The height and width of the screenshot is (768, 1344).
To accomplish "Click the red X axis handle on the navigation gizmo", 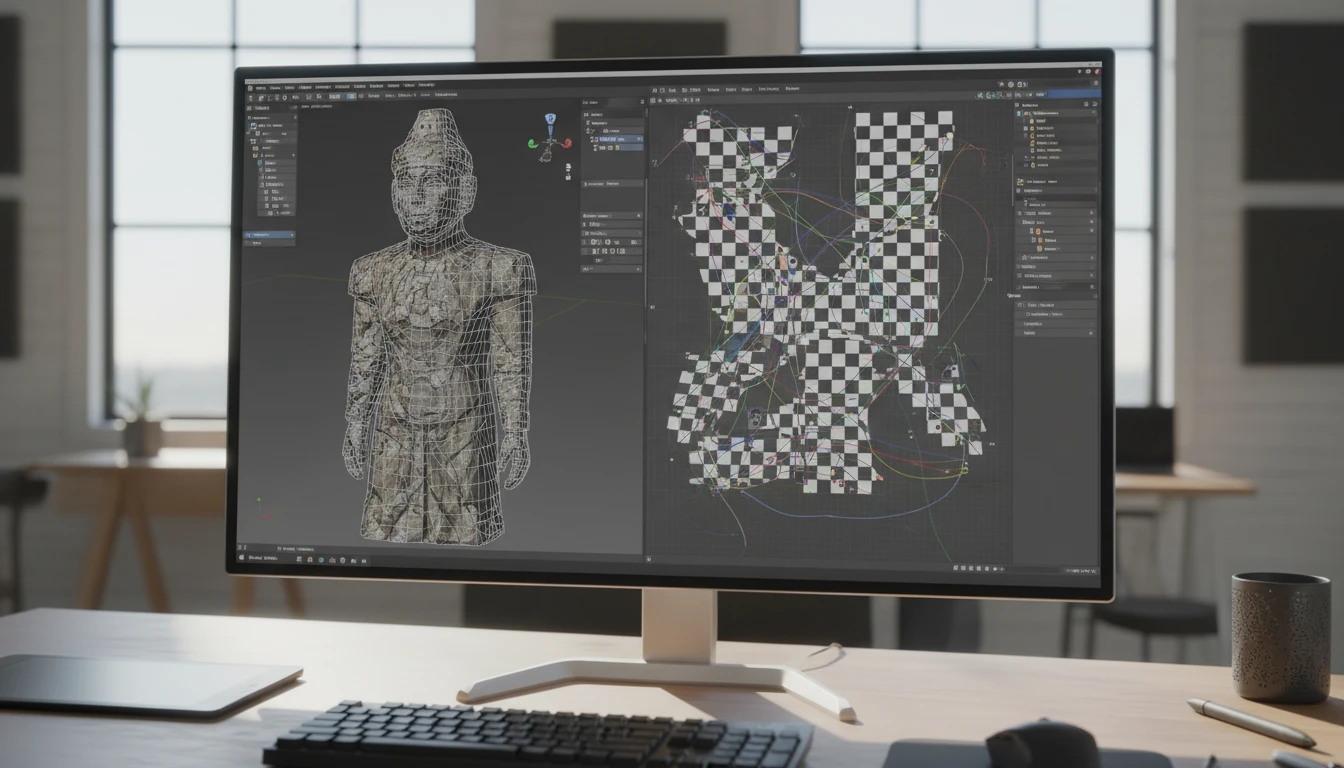I will tap(567, 143).
